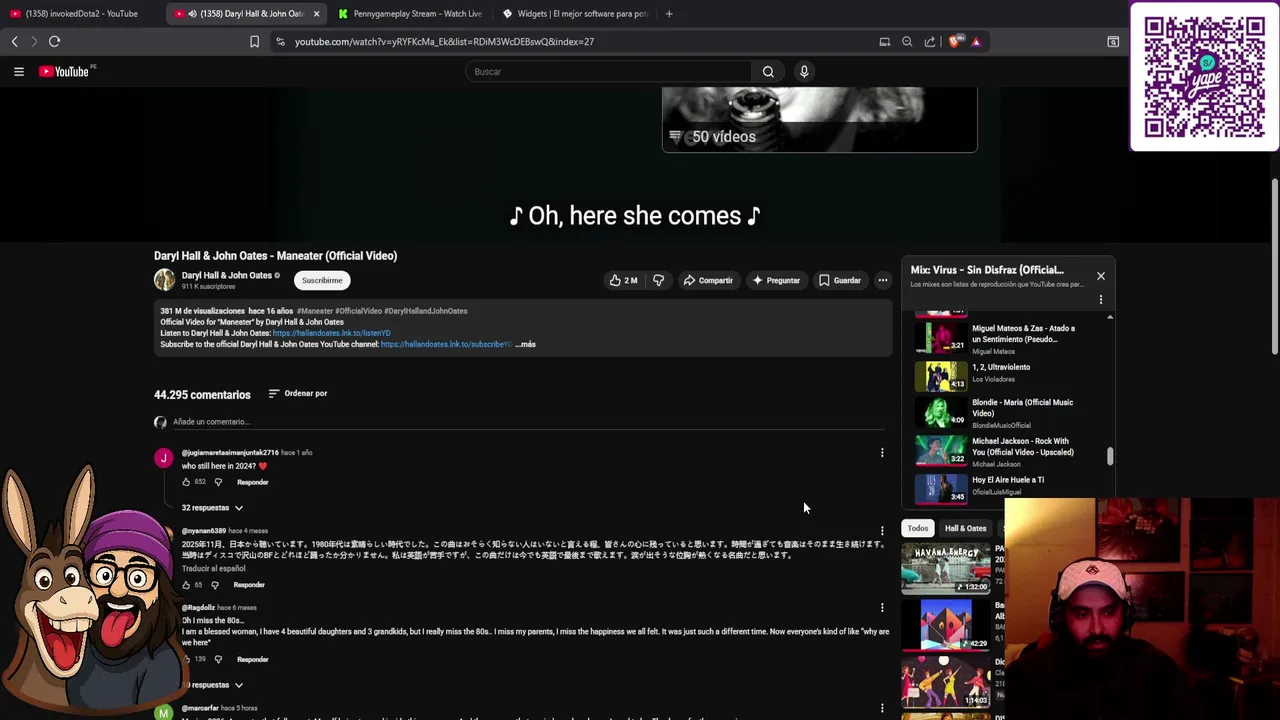Viewport: 1280px width, 720px height.
Task: Select the Todos filter chip
Action: (x=918, y=528)
